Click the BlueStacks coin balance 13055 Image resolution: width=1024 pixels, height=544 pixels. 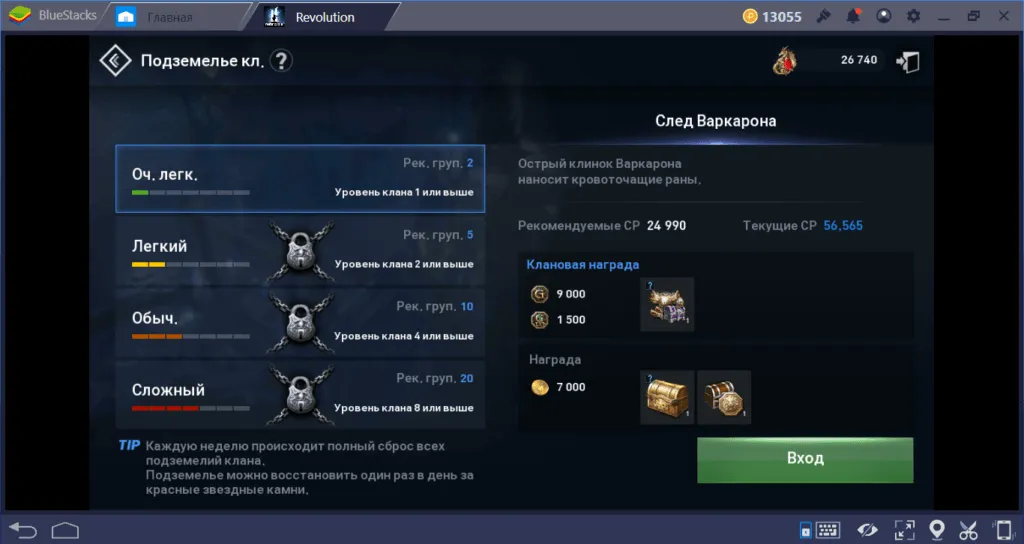pos(773,17)
